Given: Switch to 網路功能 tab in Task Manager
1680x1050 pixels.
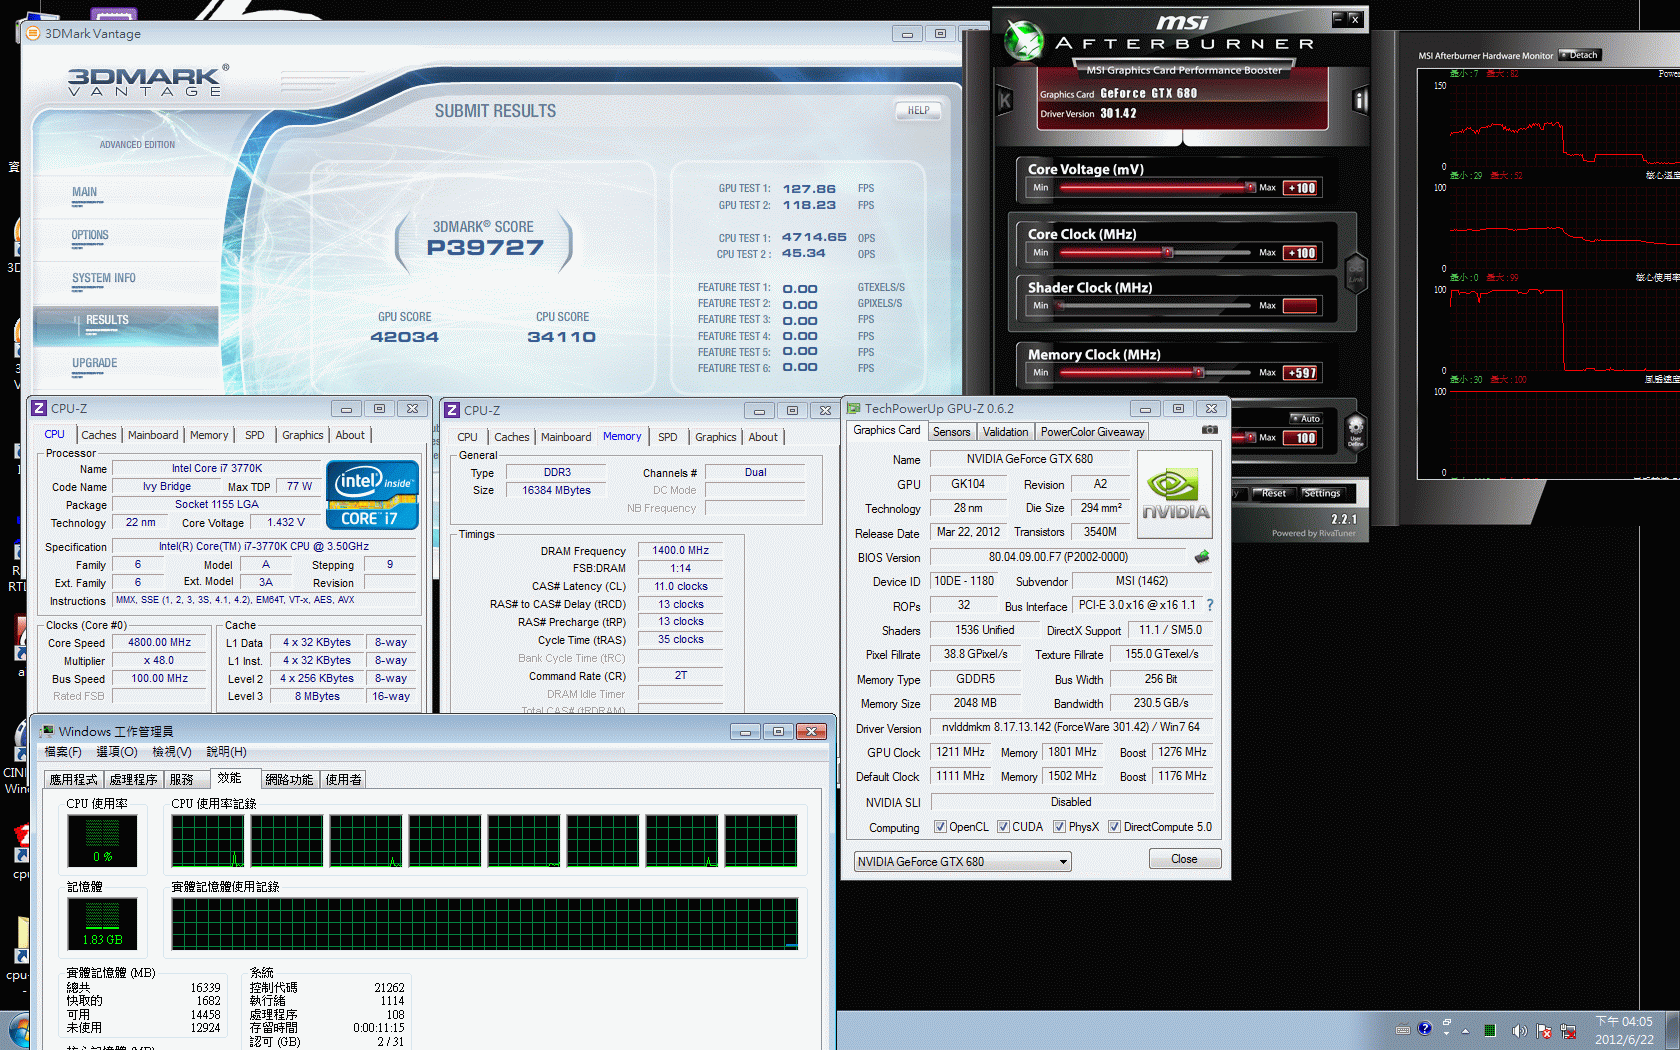Looking at the screenshot, I should tap(289, 779).
